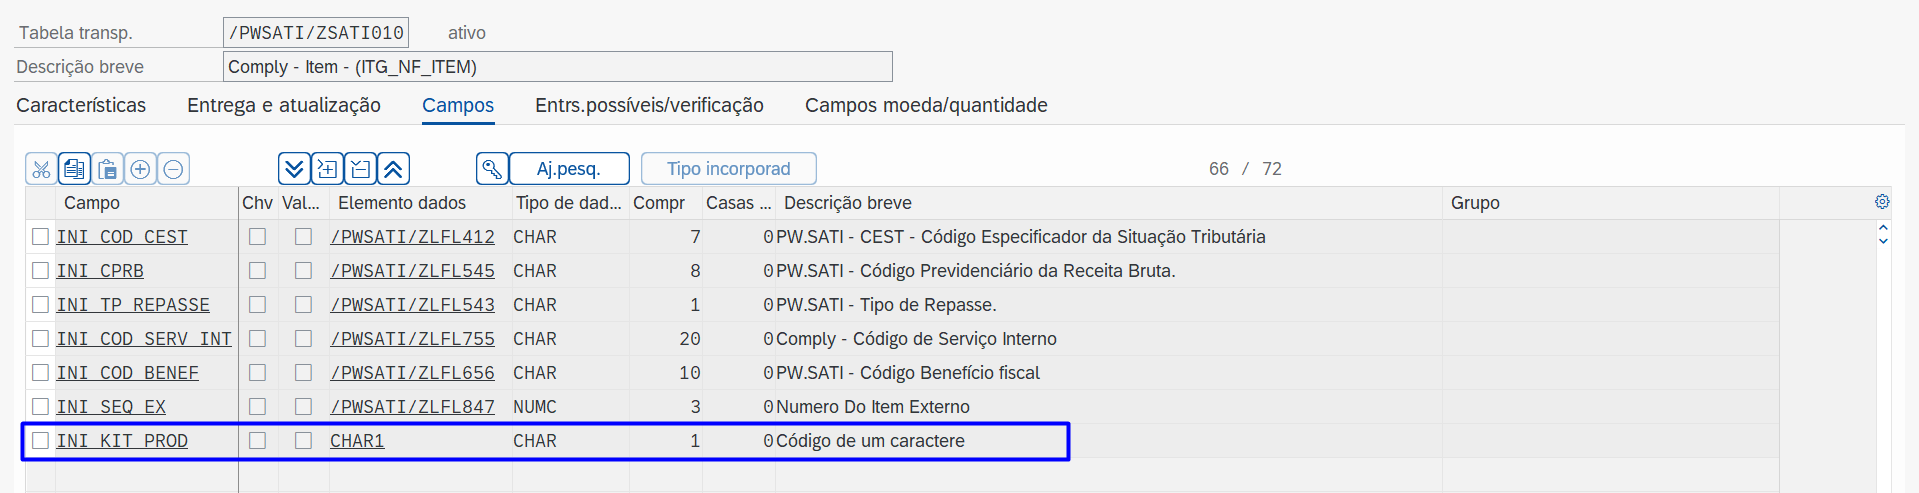
Task: Open table column settings gear icon
Action: point(1882,202)
